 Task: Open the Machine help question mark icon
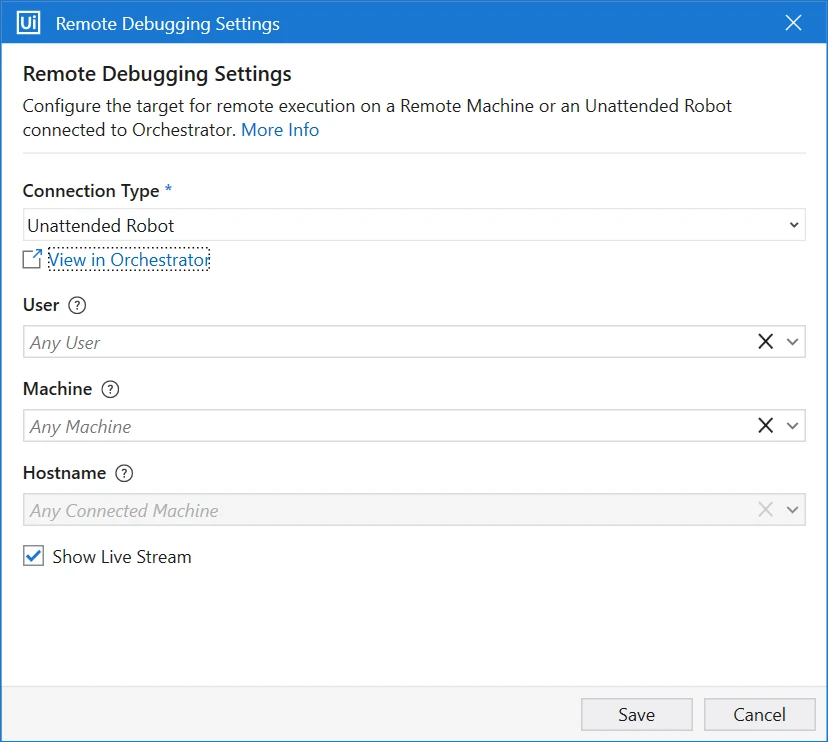(110, 389)
